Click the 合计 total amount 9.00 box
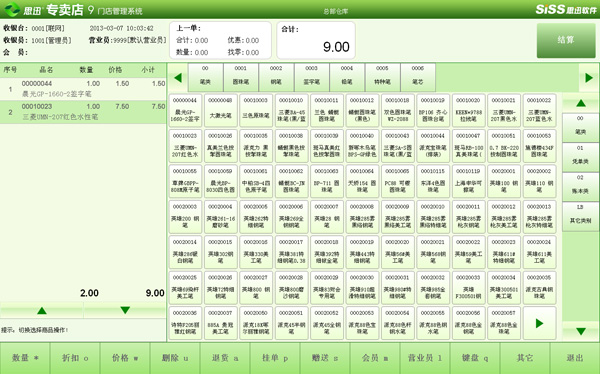 coord(316,40)
